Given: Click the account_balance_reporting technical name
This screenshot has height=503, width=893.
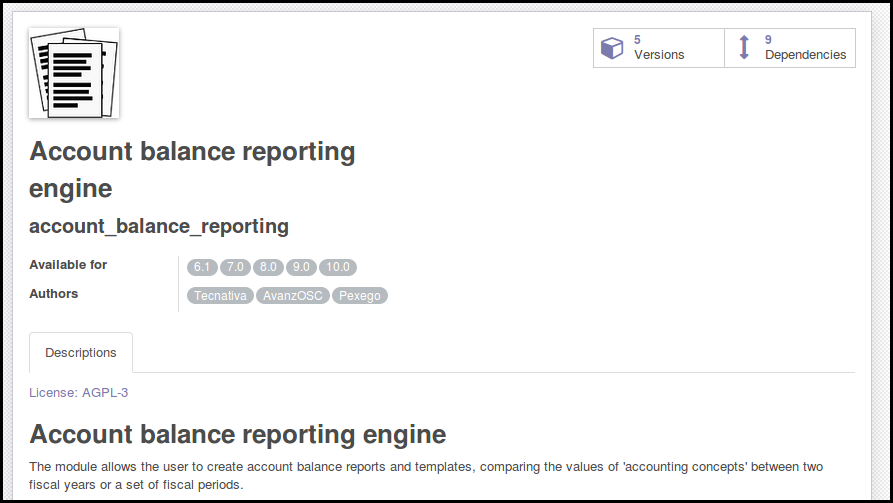Looking at the screenshot, I should 159,227.
